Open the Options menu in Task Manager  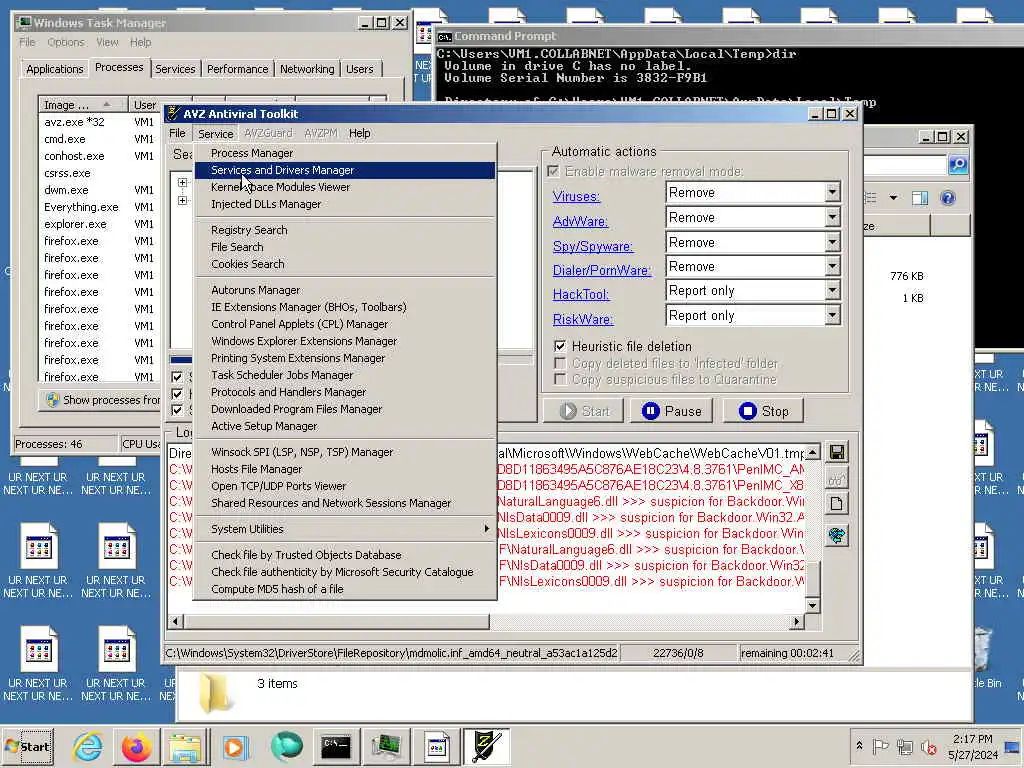tap(66, 42)
